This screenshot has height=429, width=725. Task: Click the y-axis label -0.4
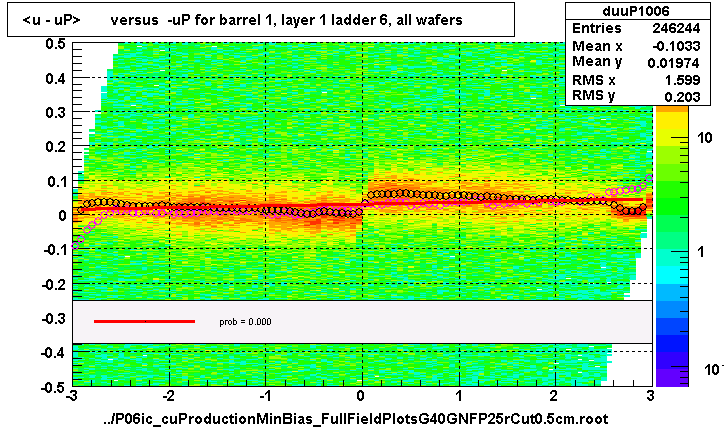click(x=54, y=353)
